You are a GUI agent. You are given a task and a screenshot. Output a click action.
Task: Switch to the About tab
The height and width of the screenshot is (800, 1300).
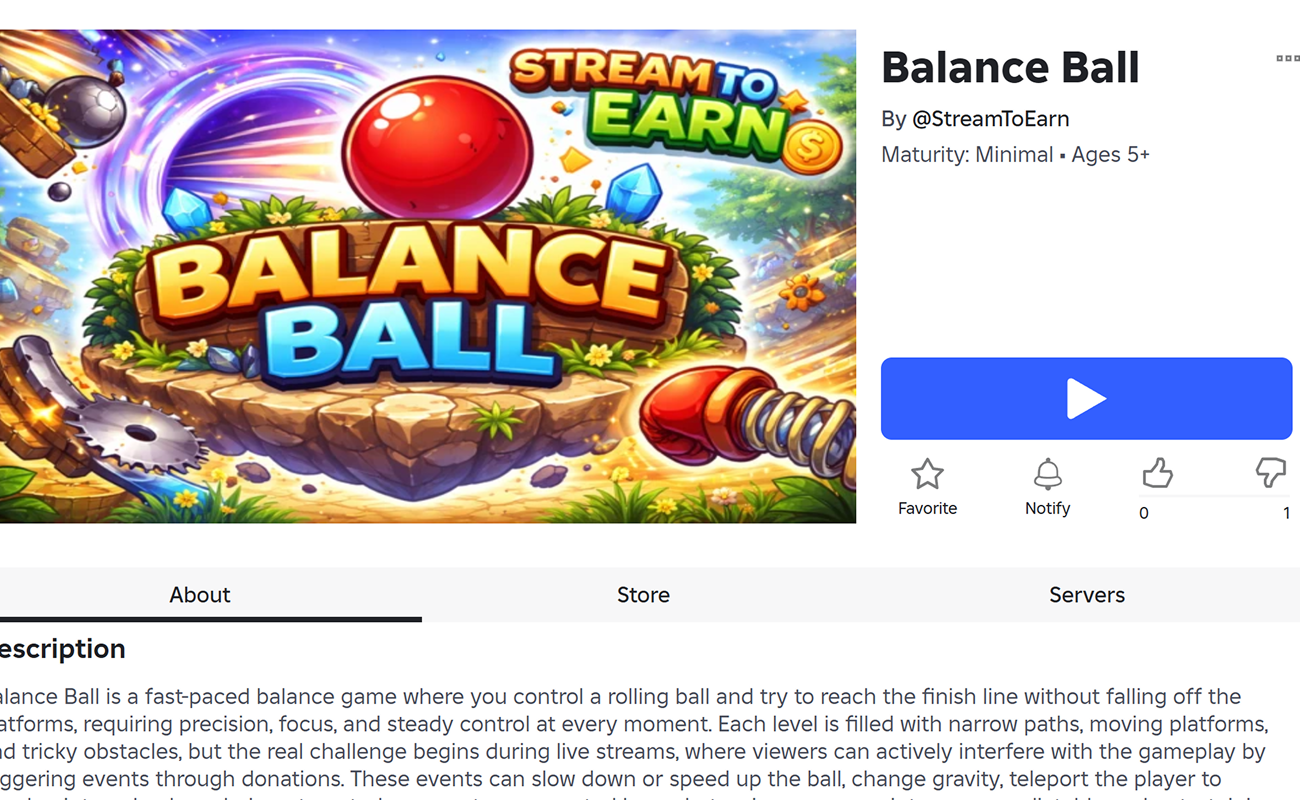[x=200, y=595]
